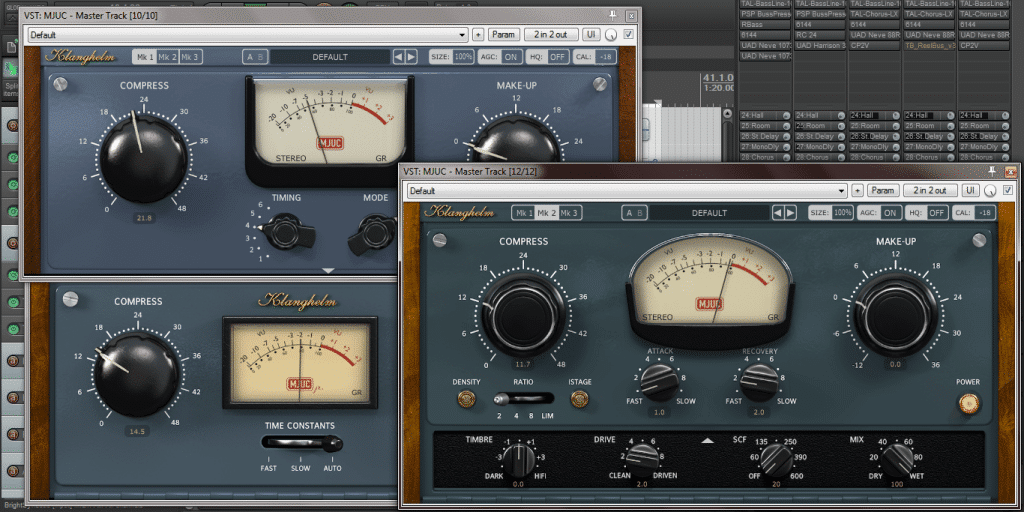Click the MAKE-UP knob in the Mk 2 window

point(896,315)
